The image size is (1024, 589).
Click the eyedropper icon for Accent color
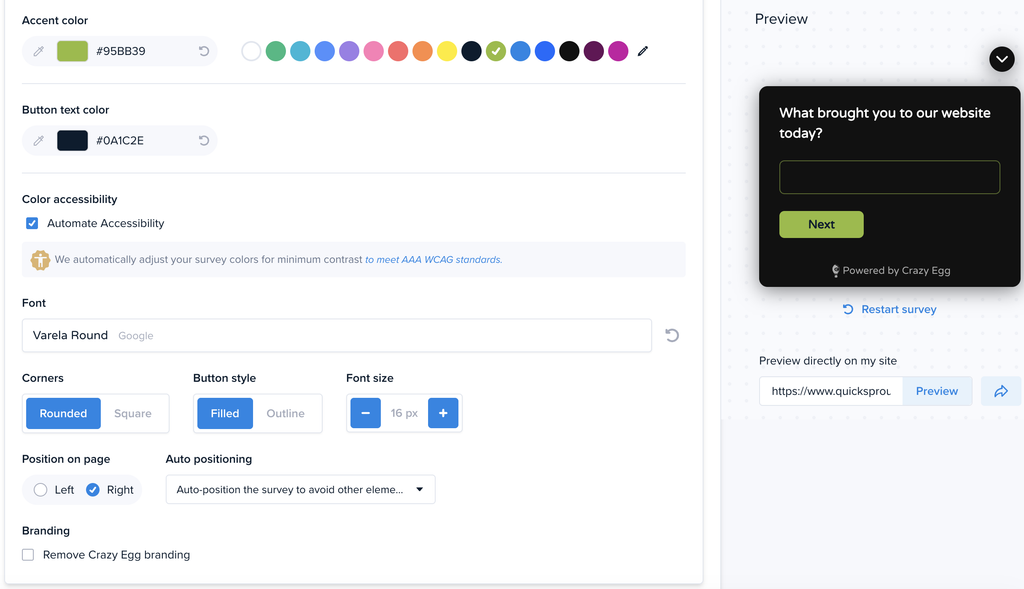(39, 51)
